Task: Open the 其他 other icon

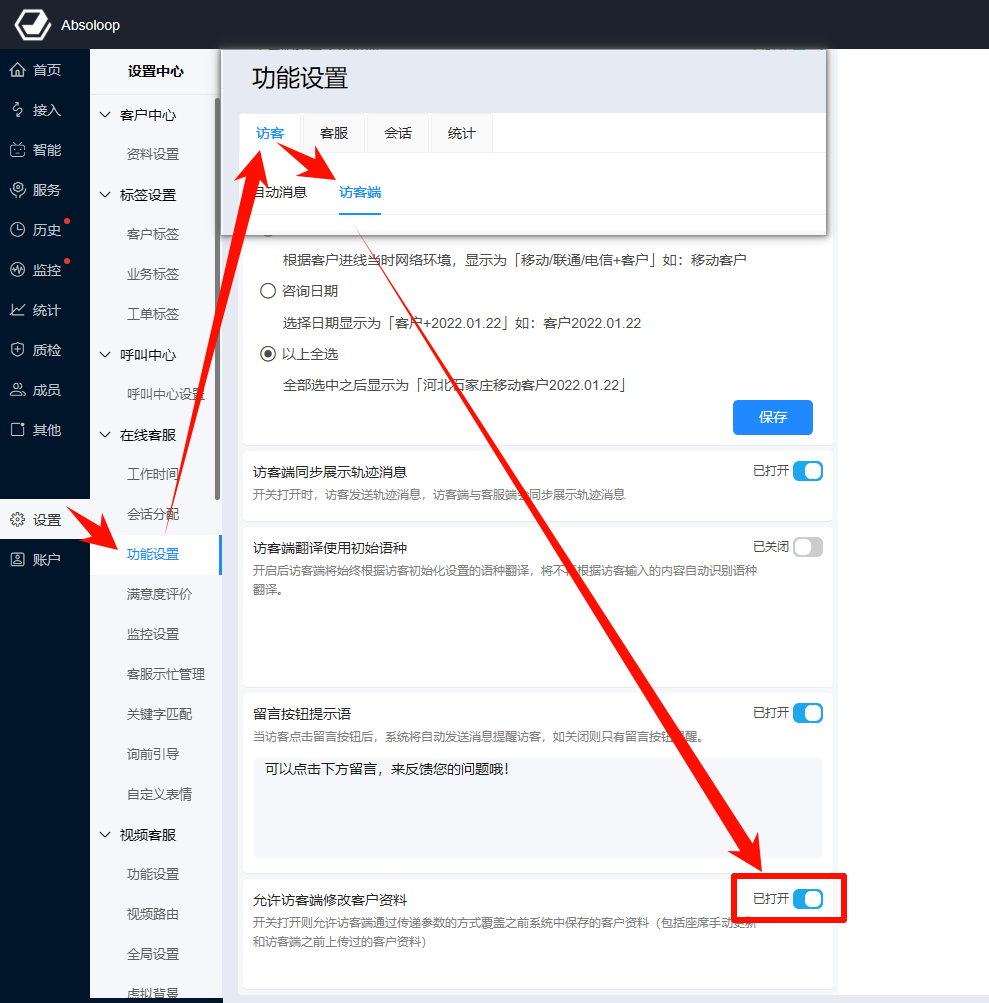Action: tap(18, 430)
